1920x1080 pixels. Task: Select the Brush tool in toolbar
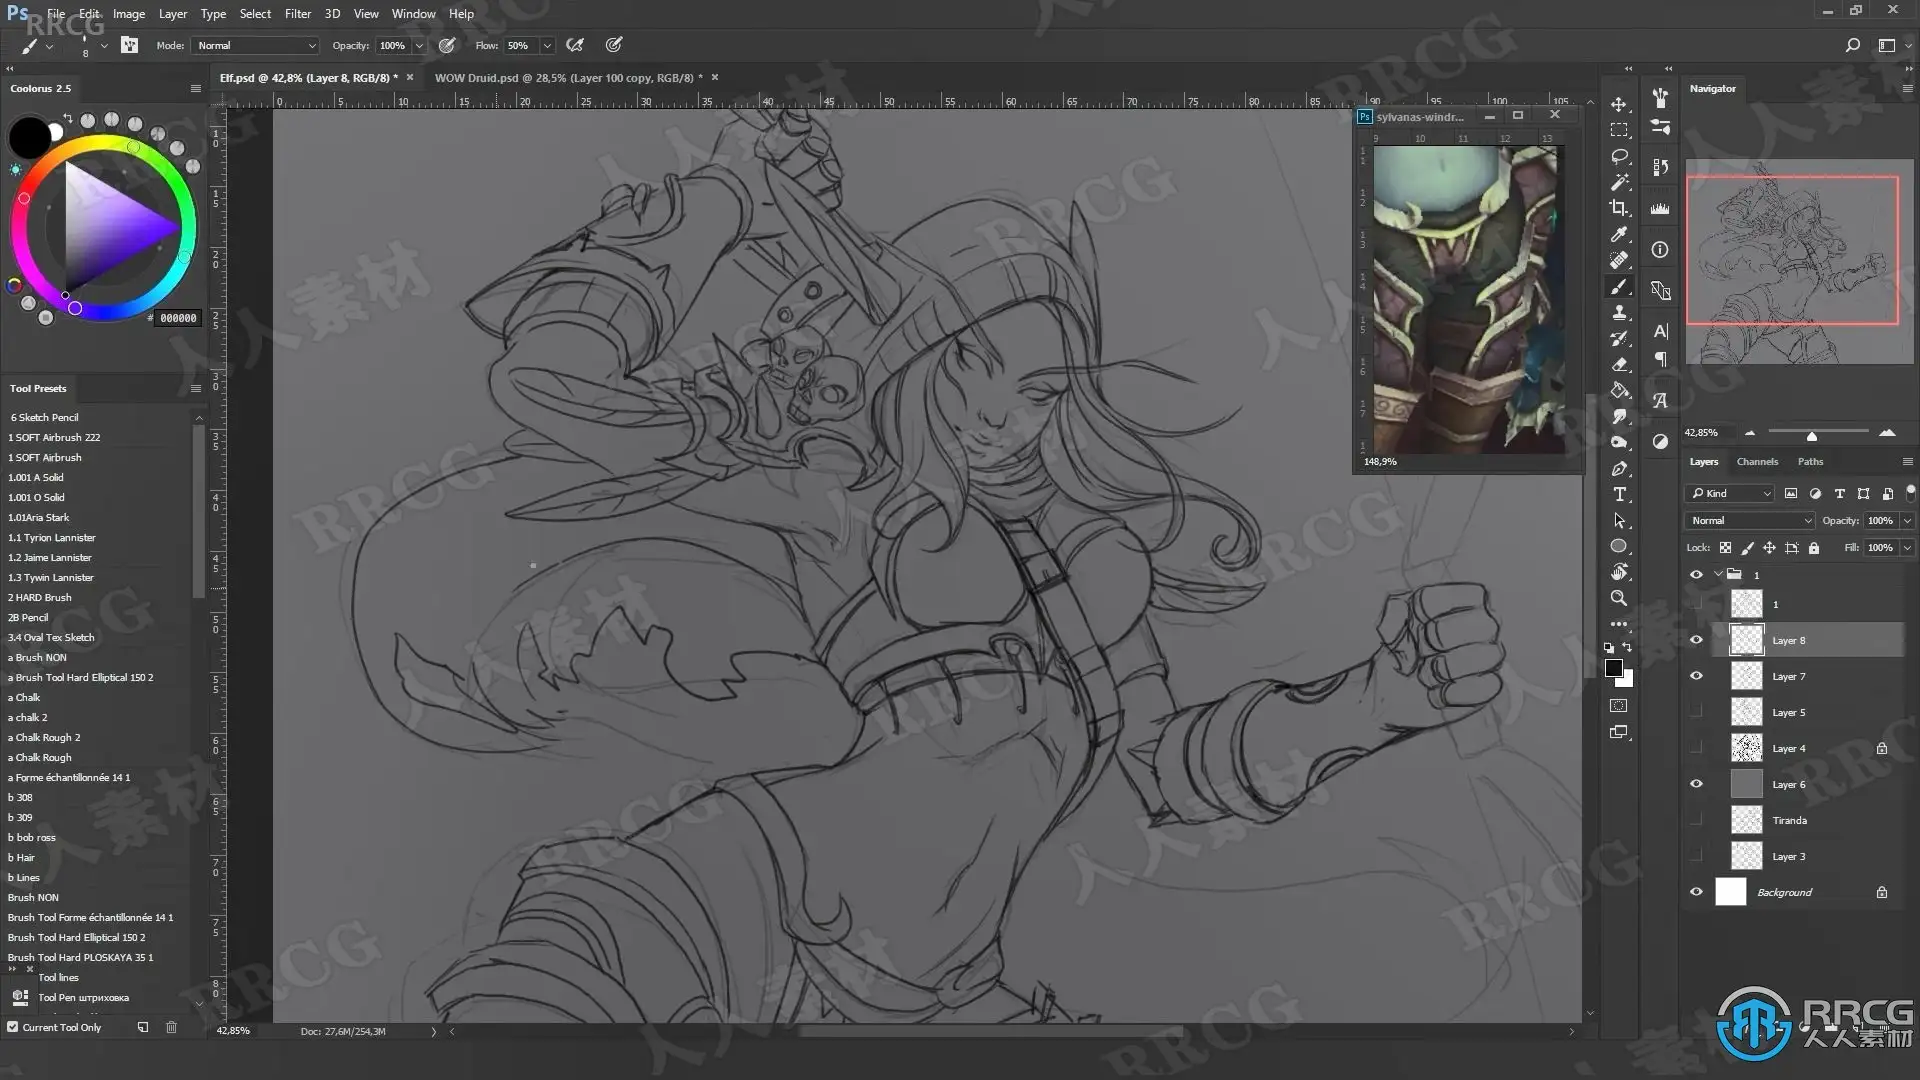pyautogui.click(x=1619, y=286)
